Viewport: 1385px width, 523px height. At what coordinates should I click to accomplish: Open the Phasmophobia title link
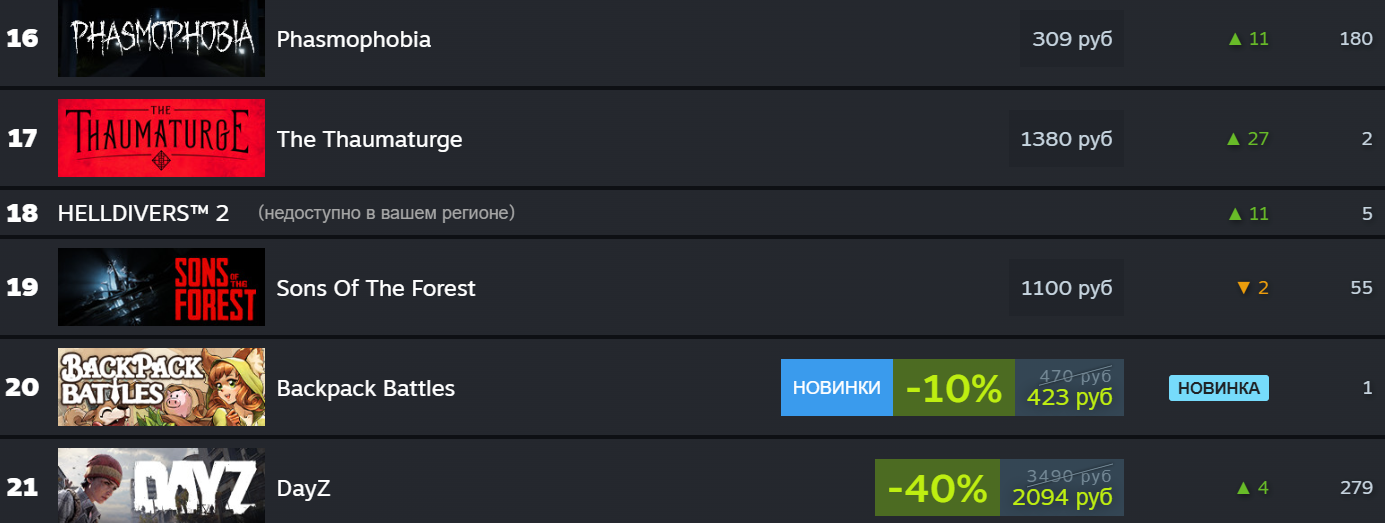point(353,39)
